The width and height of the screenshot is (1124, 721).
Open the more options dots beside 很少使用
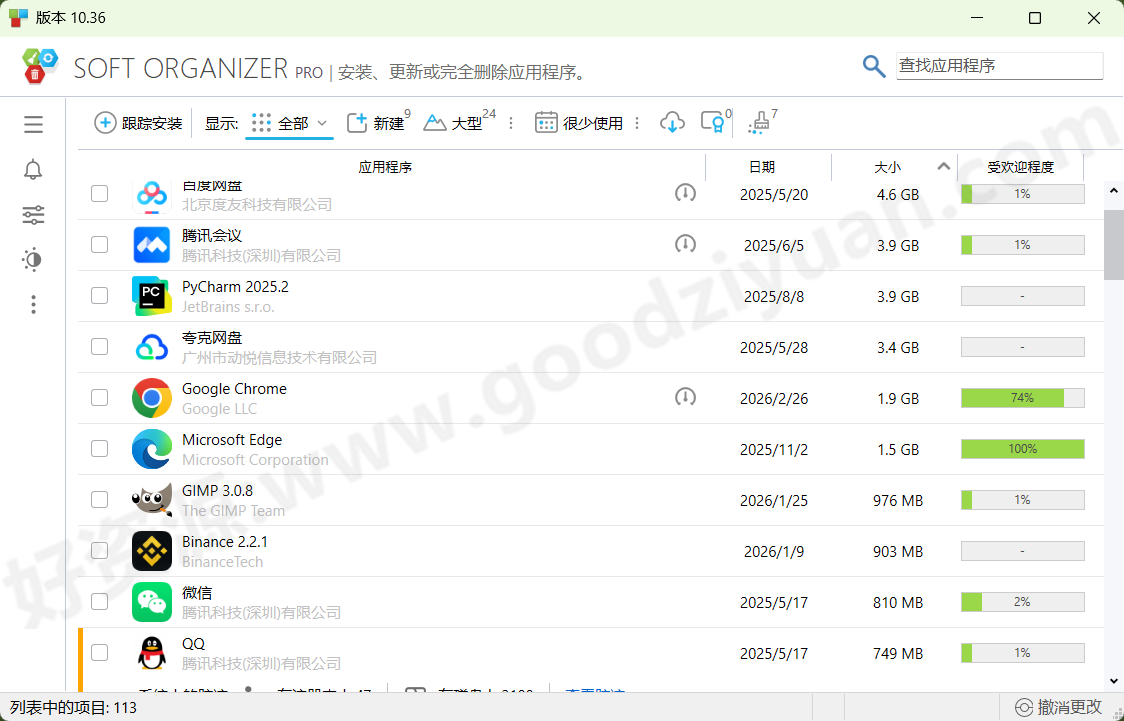pos(637,122)
